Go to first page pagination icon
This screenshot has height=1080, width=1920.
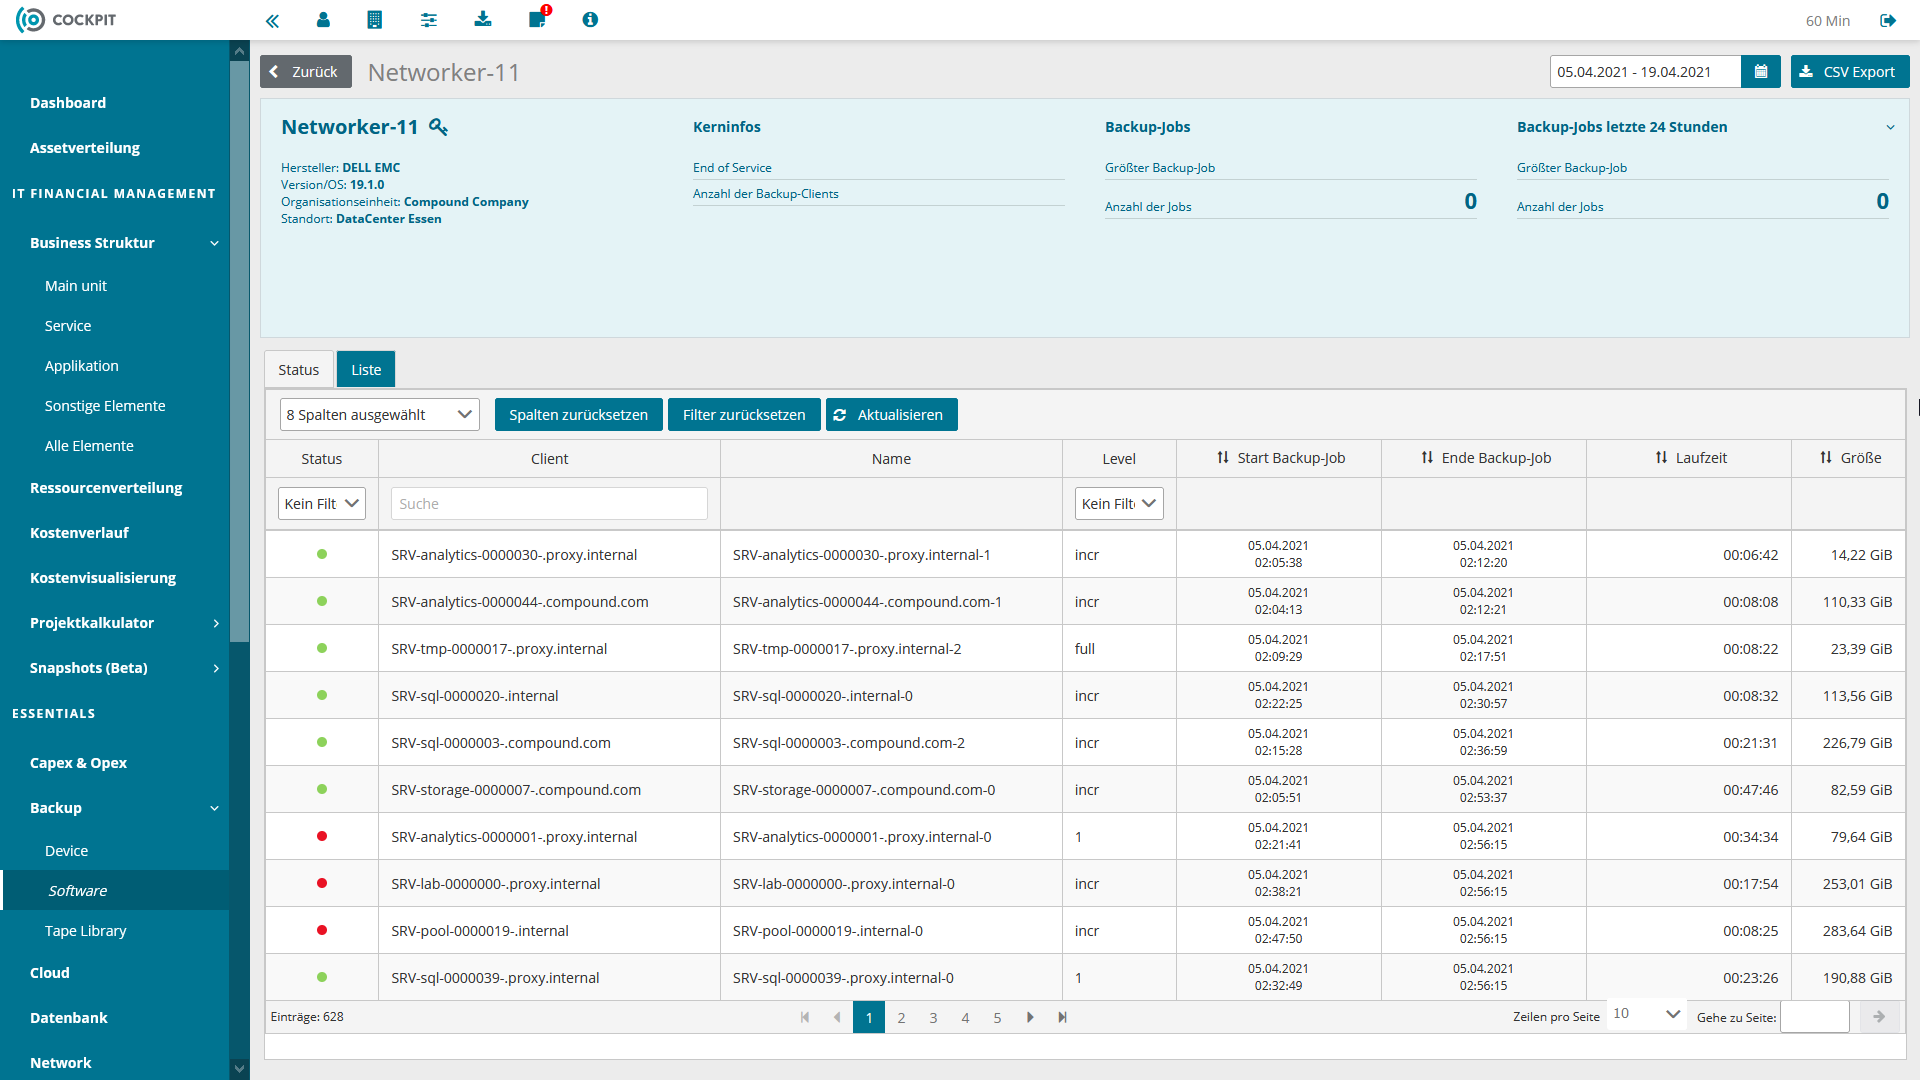[805, 1017]
